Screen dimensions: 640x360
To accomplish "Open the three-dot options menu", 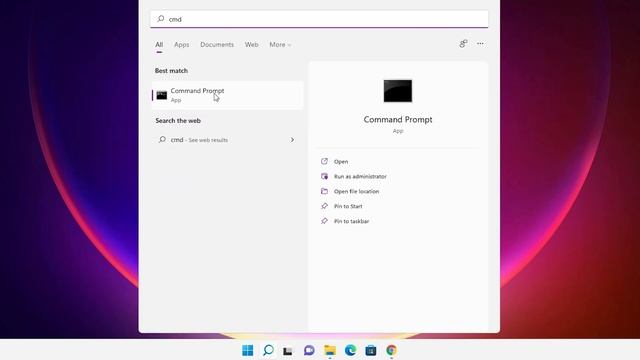I will (480, 44).
